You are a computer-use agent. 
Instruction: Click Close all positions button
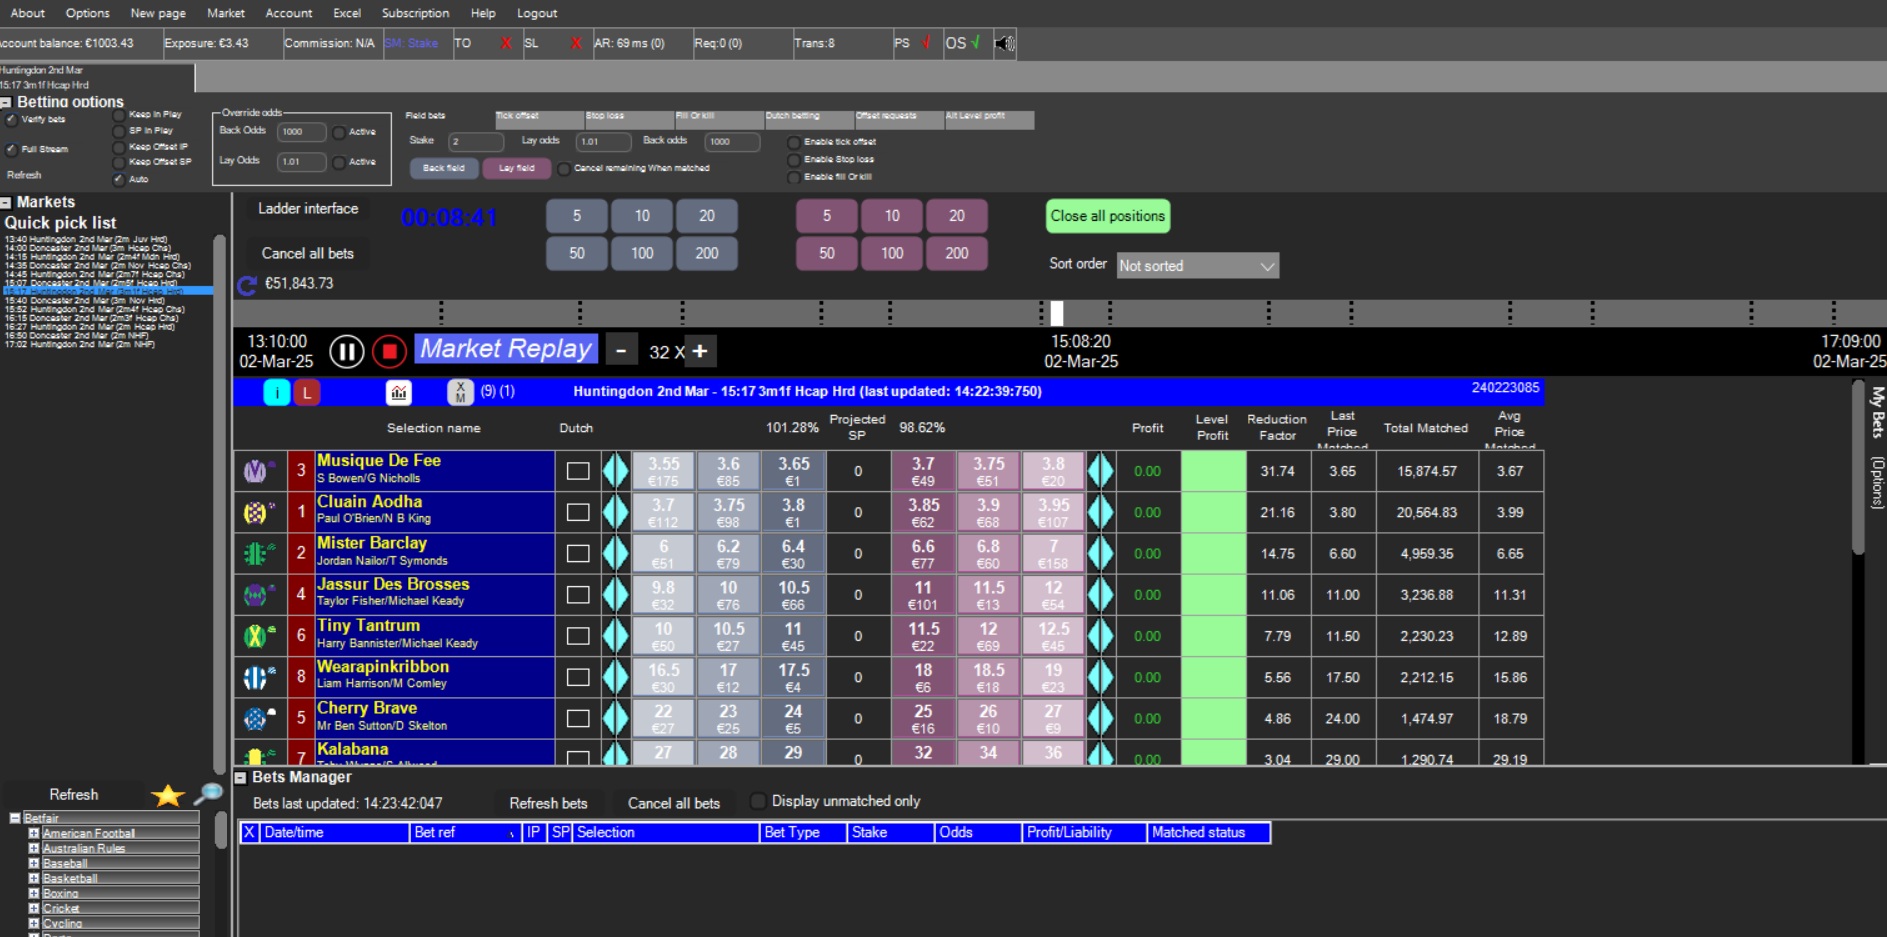pos(1107,216)
